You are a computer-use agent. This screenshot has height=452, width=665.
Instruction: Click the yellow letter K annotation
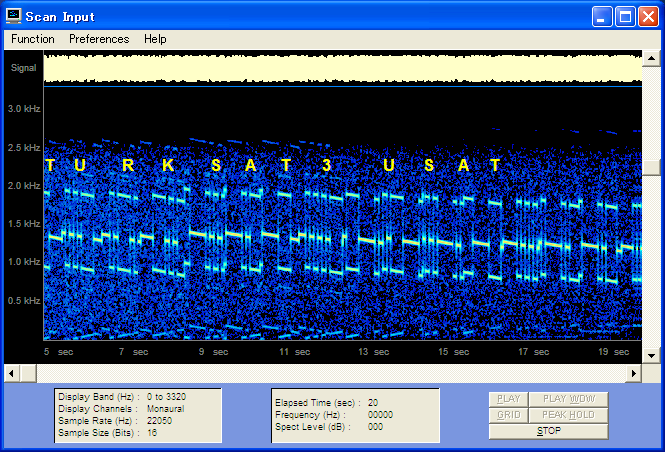(x=168, y=165)
